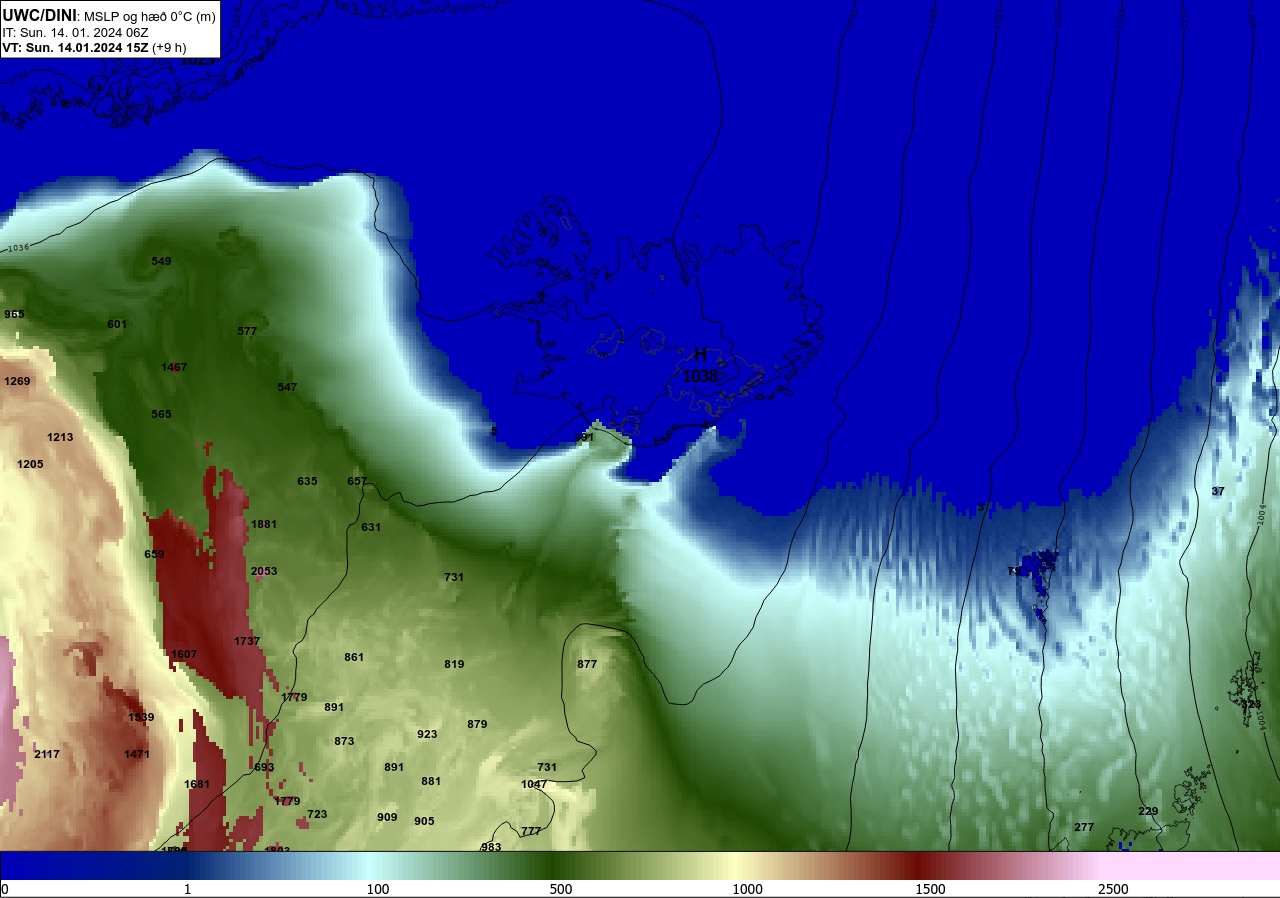This screenshot has height=898, width=1280.
Task: Click the 1038 pressure value under H
Action: pyautogui.click(x=700, y=376)
